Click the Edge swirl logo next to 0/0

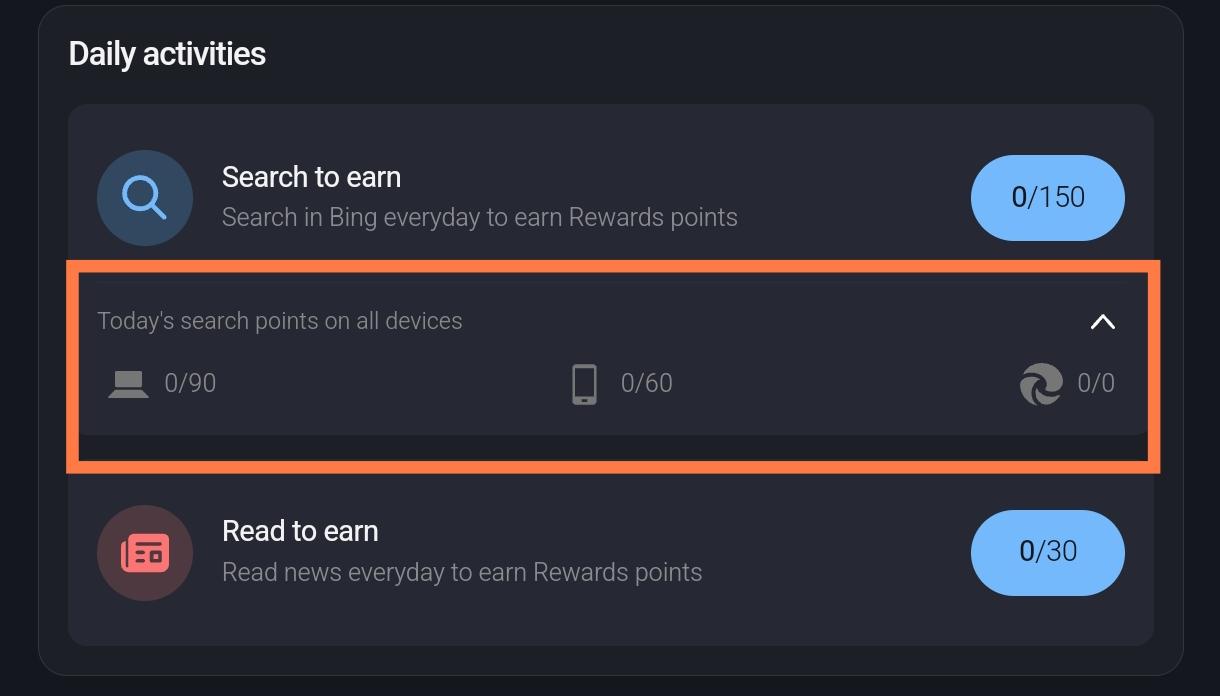click(1040, 384)
